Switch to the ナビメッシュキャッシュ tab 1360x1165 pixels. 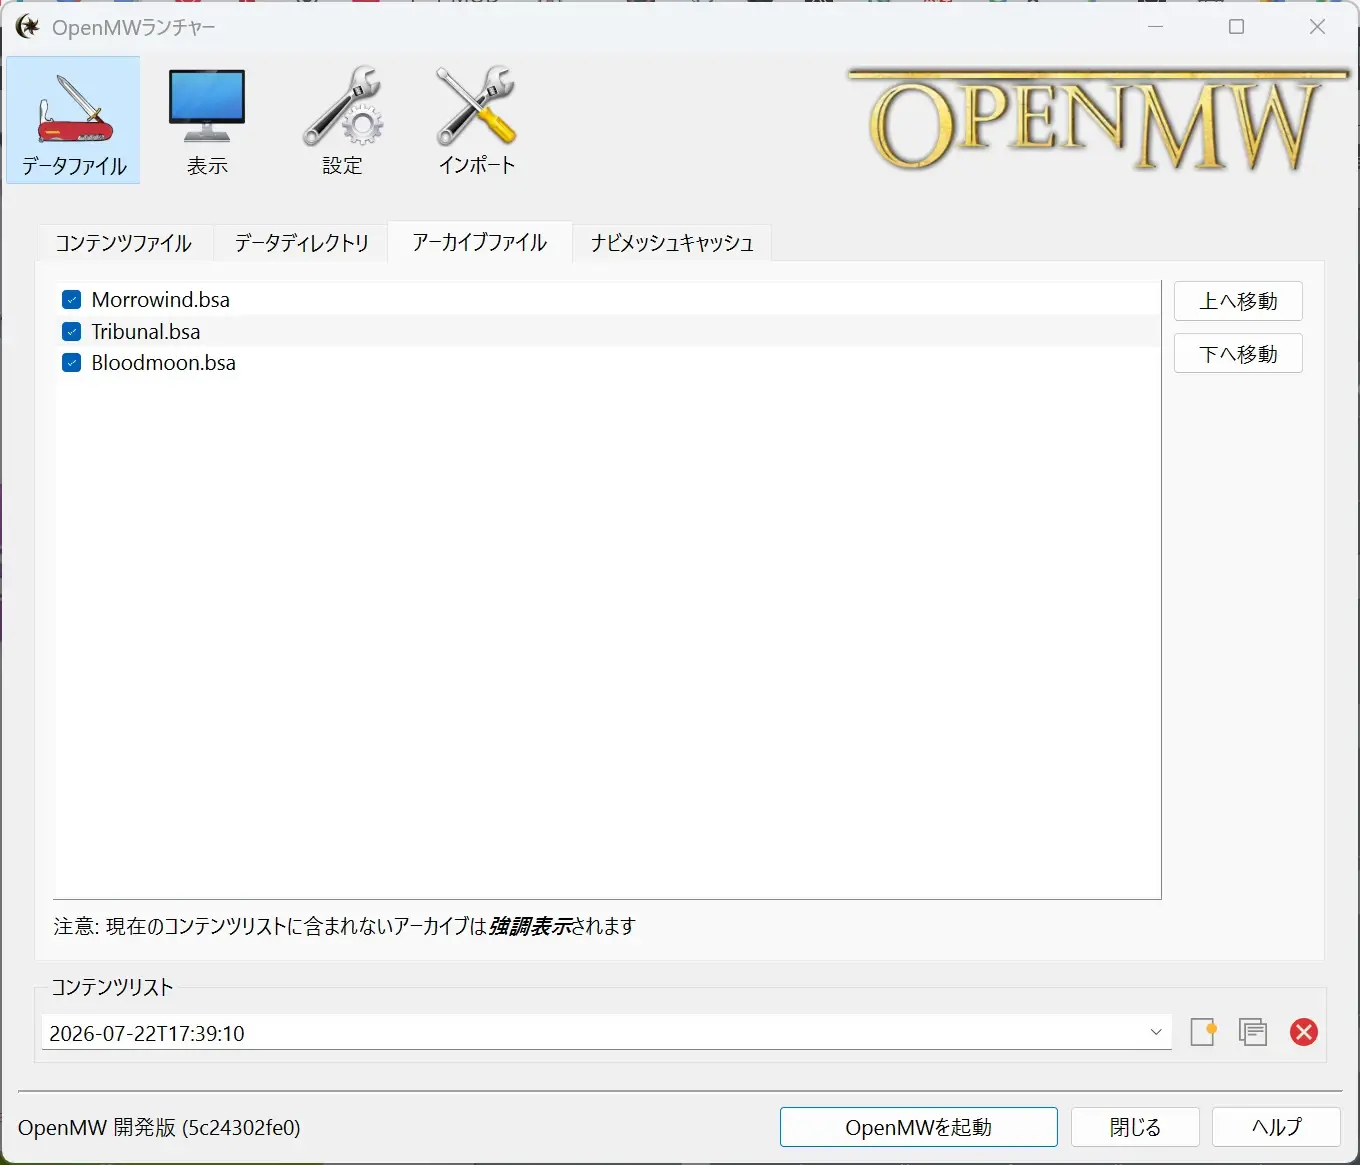pyautogui.click(x=672, y=243)
